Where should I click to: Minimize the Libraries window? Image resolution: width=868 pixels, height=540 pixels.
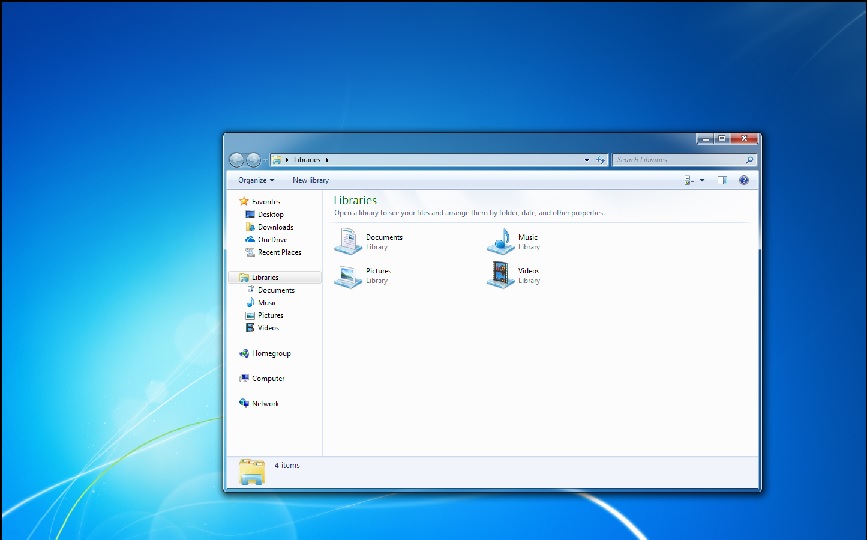[x=705, y=138]
